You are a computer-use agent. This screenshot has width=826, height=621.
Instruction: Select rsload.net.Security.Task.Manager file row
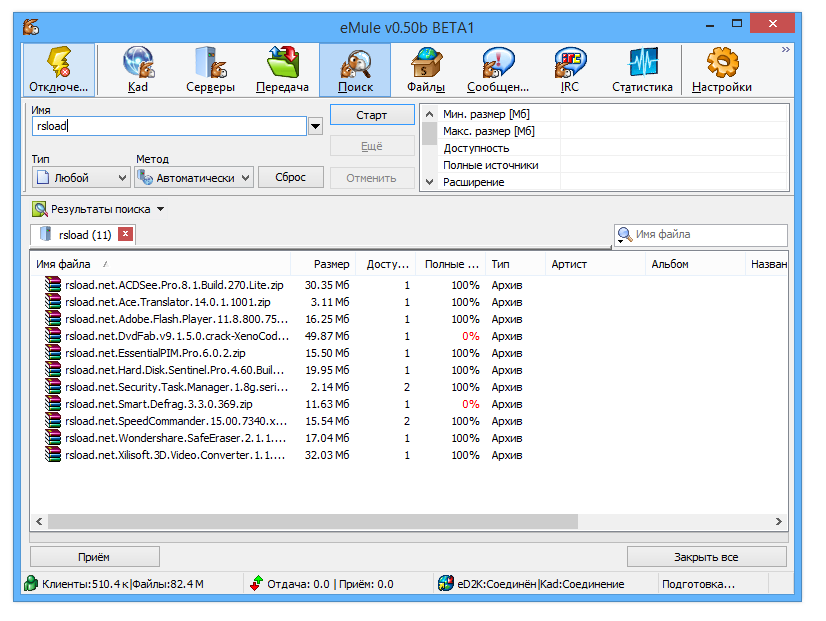[x=409, y=387]
